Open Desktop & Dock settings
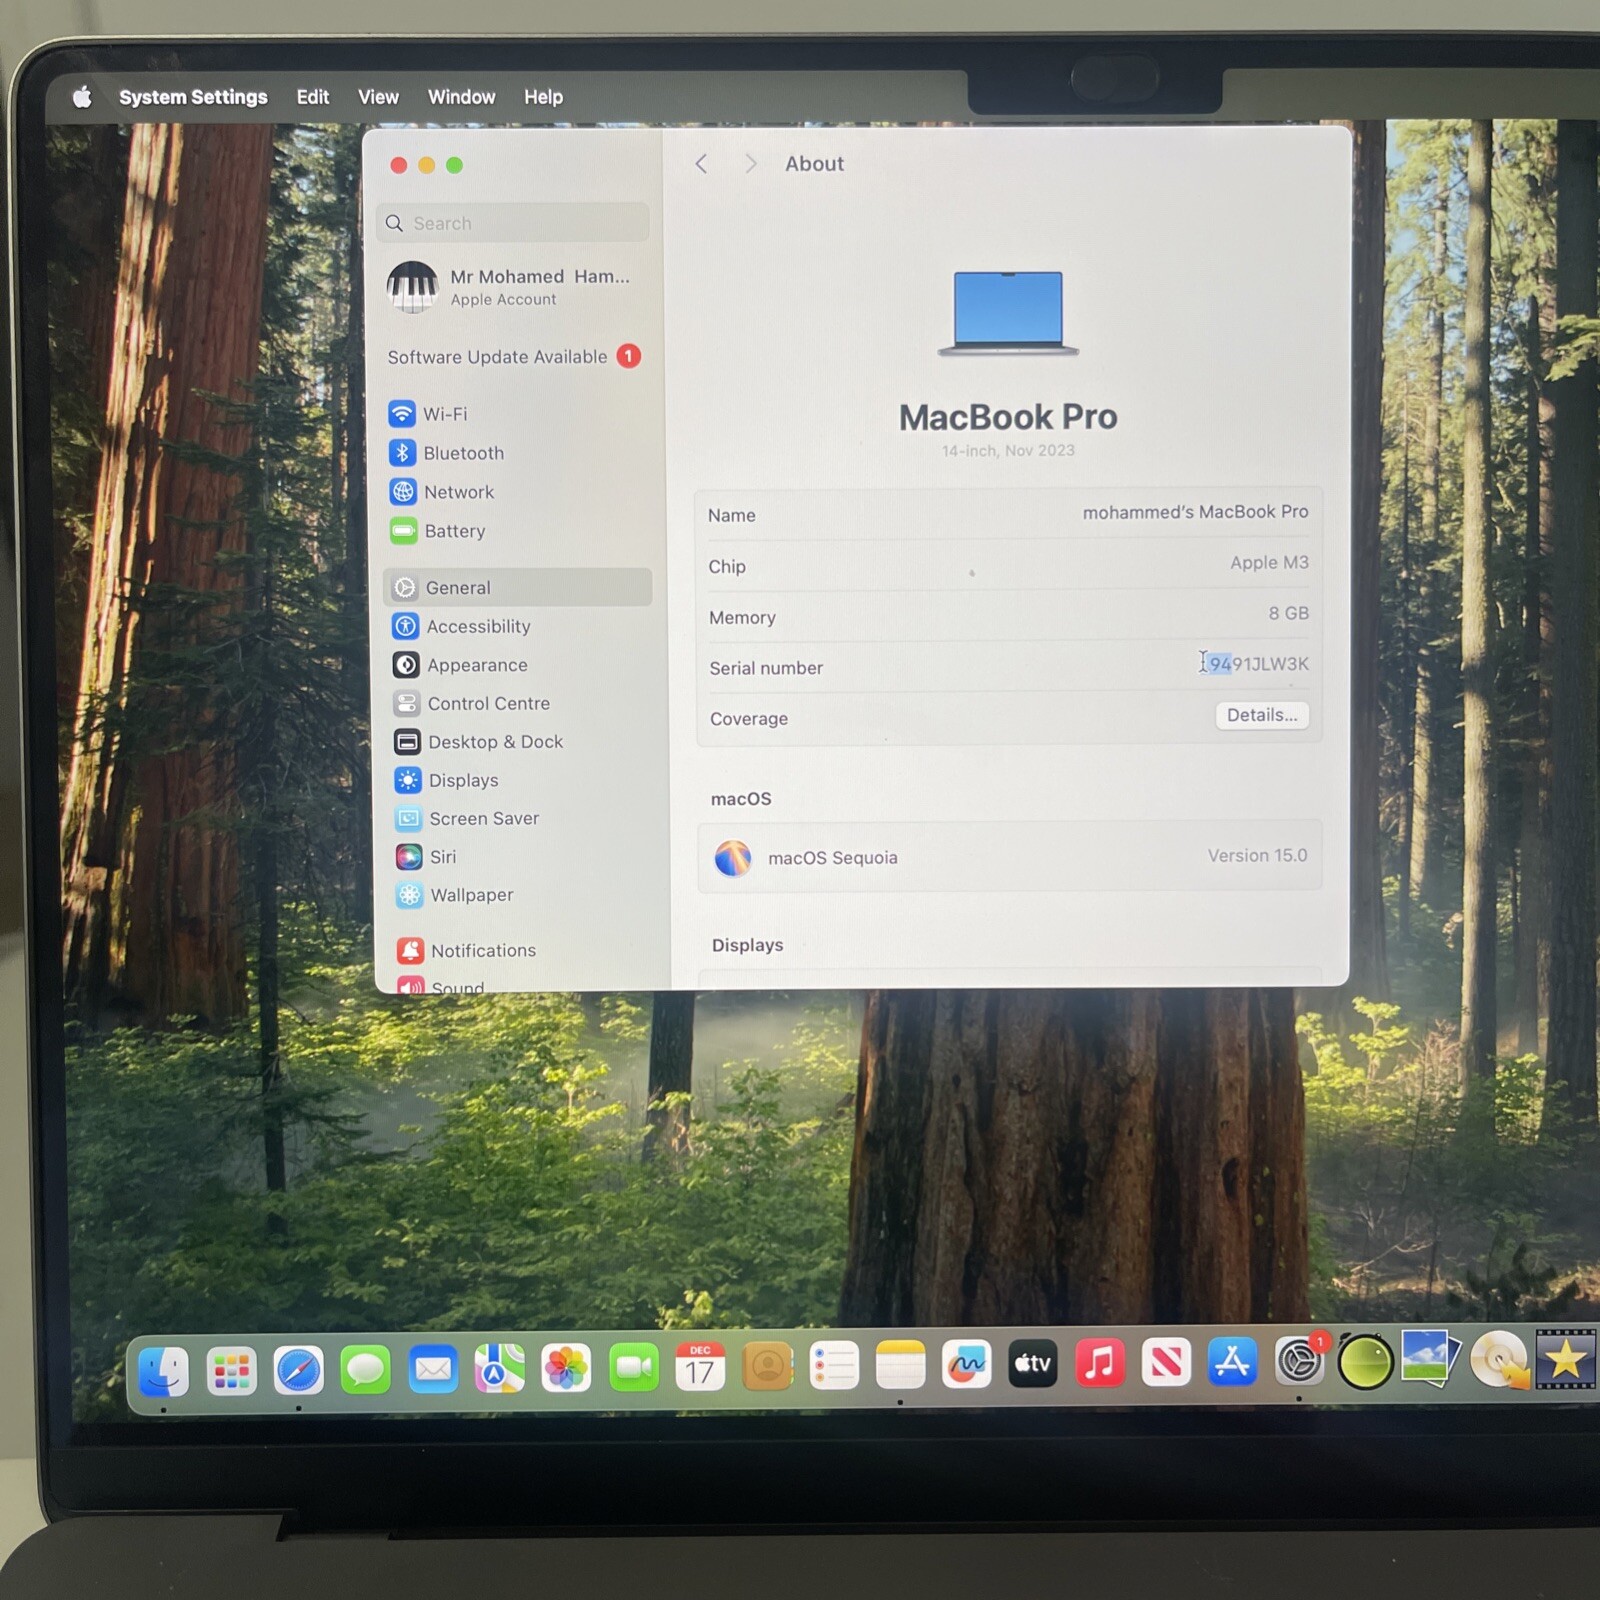This screenshot has height=1600, width=1600. [479, 742]
